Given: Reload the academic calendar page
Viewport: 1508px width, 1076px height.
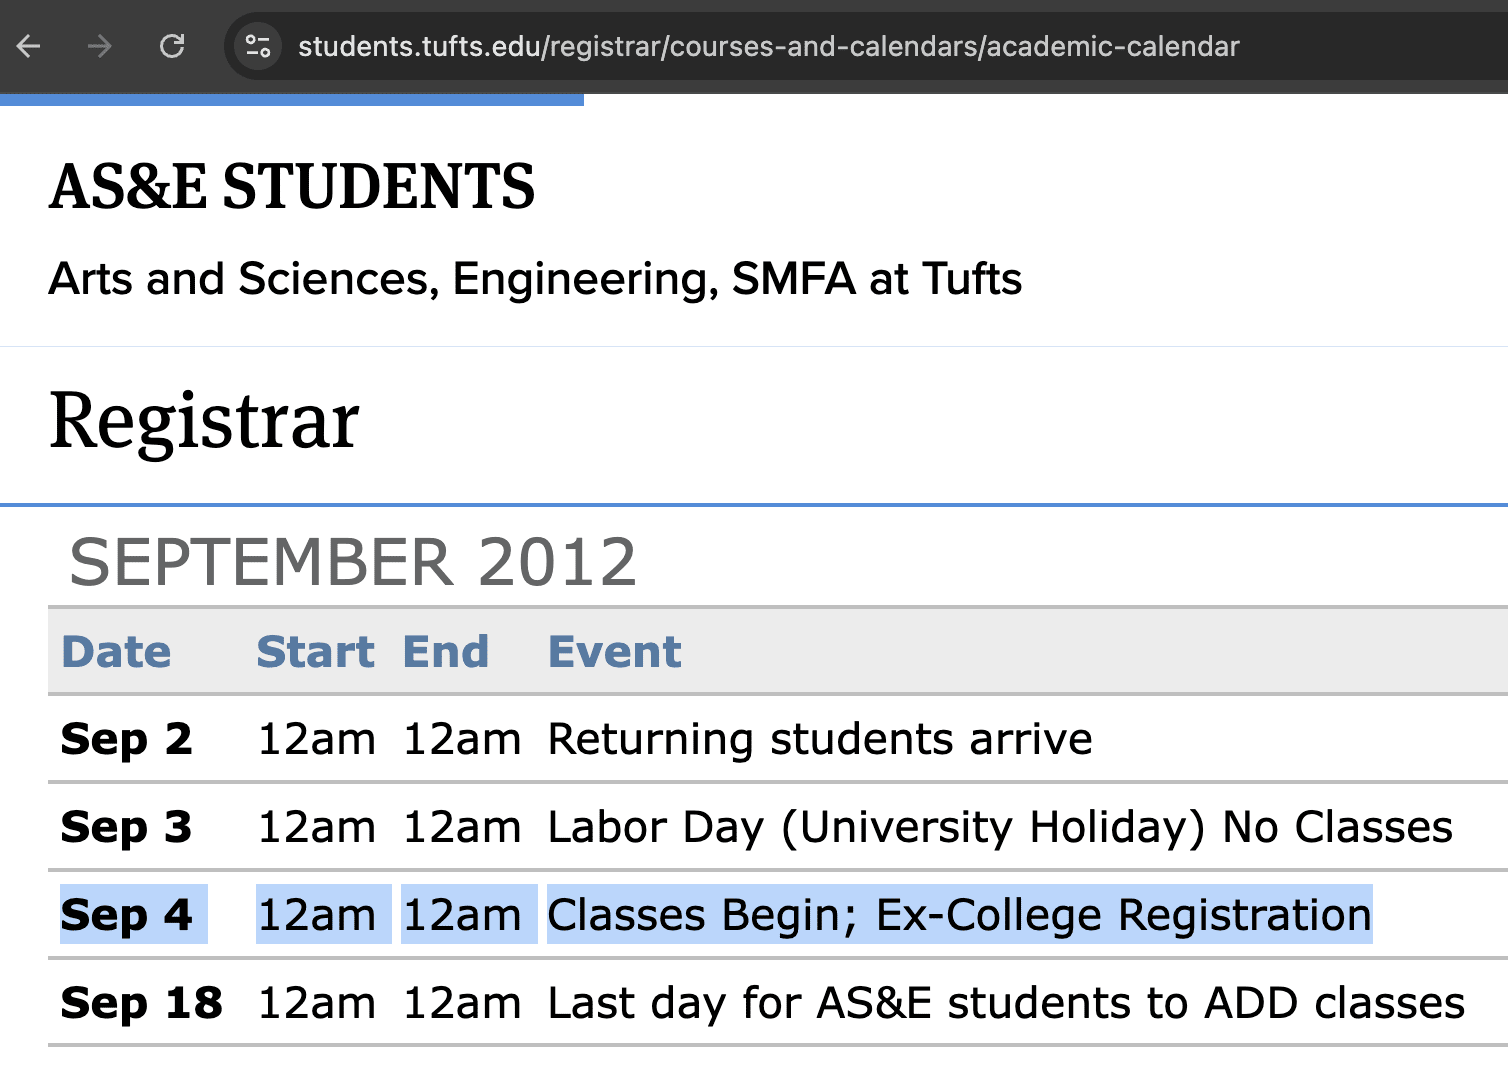Looking at the screenshot, I should 172,46.
